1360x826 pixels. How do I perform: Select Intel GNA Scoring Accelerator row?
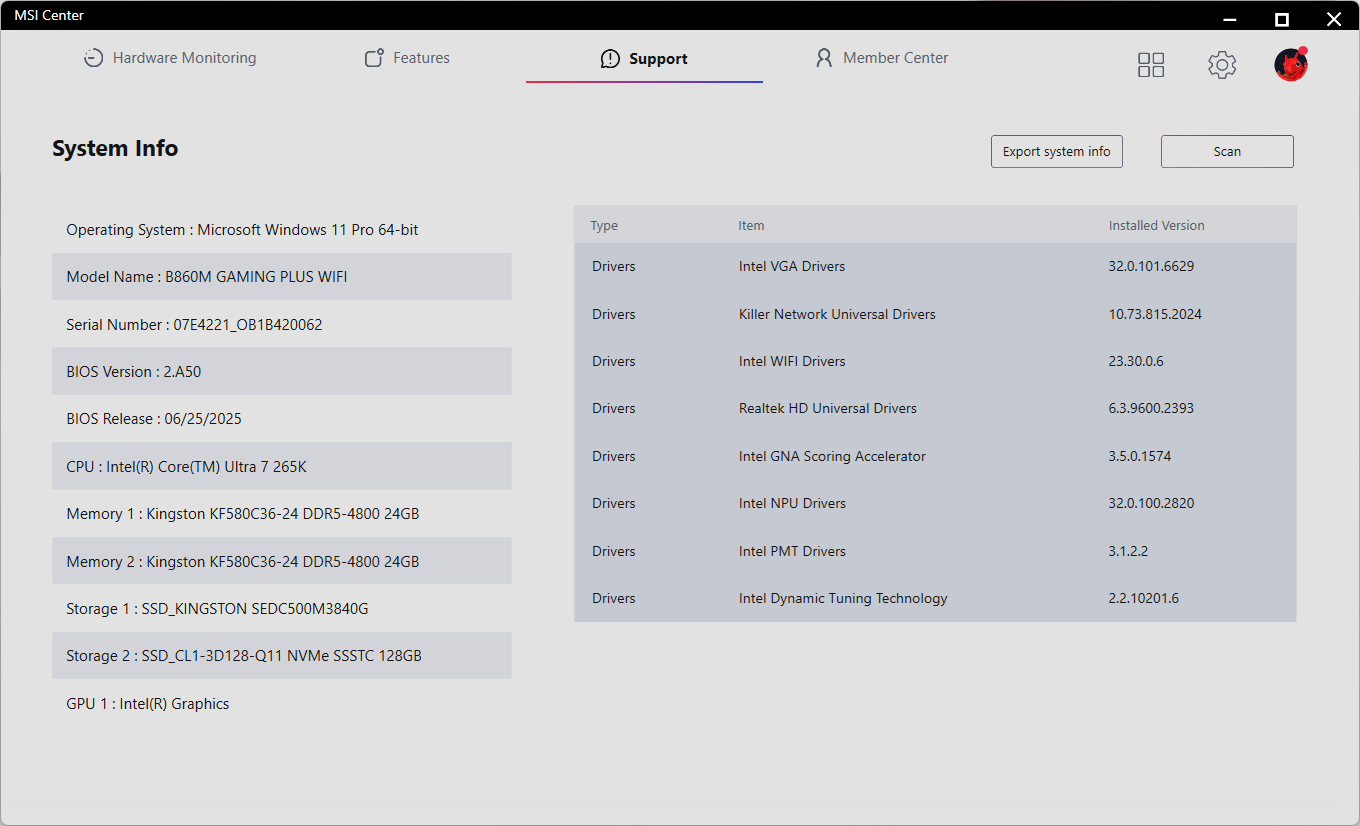pos(935,456)
